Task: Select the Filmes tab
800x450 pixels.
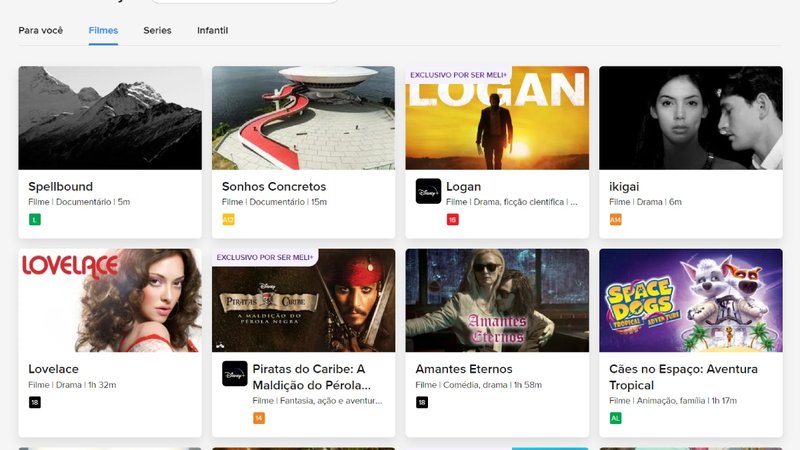Action: (103, 31)
